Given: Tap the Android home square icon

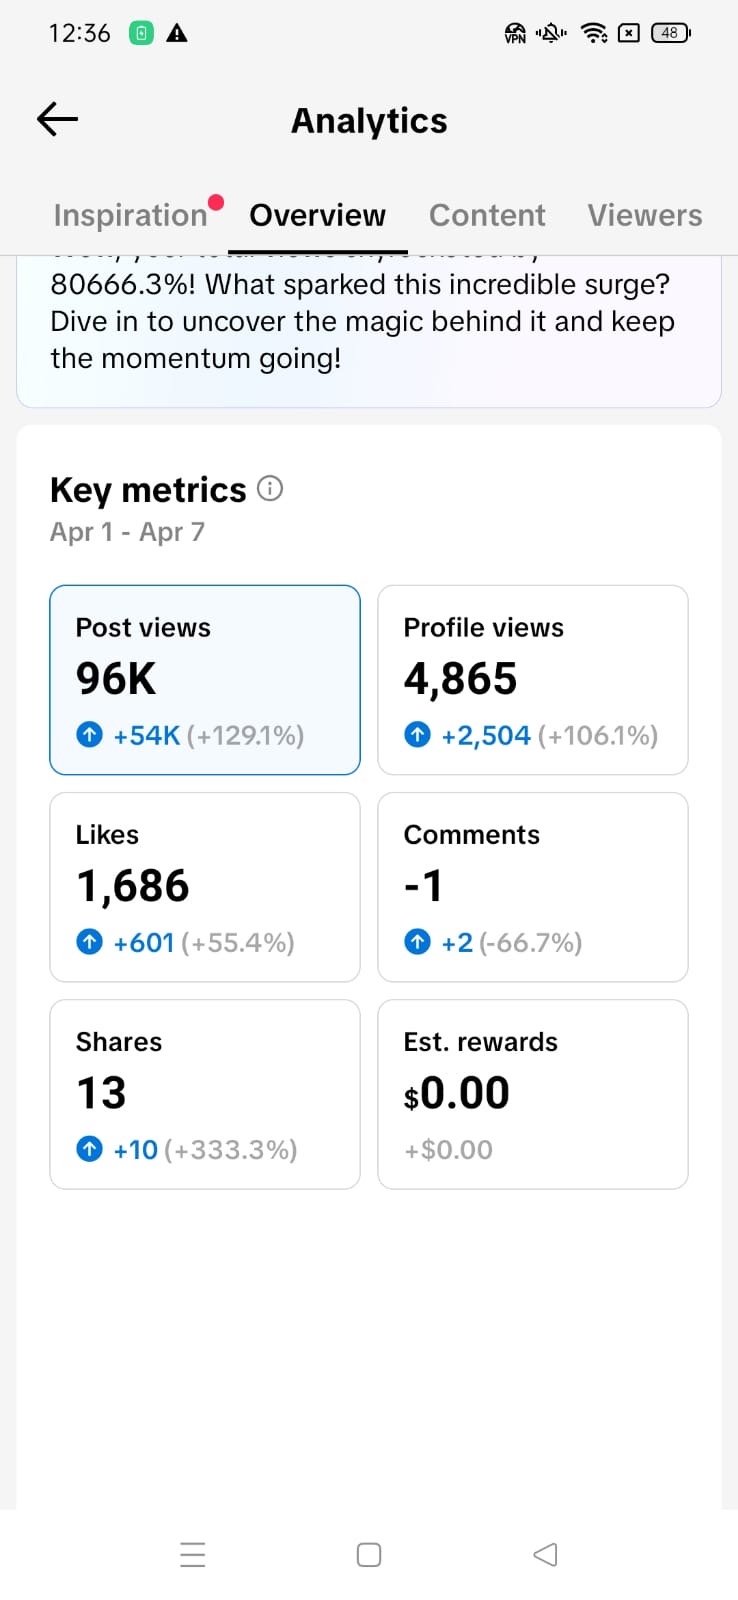Looking at the screenshot, I should [x=369, y=1555].
